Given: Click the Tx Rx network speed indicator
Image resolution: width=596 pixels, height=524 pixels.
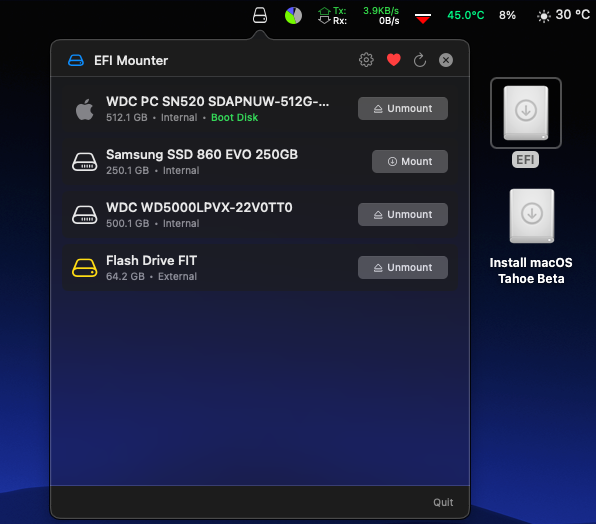Looking at the screenshot, I should click(x=358, y=16).
